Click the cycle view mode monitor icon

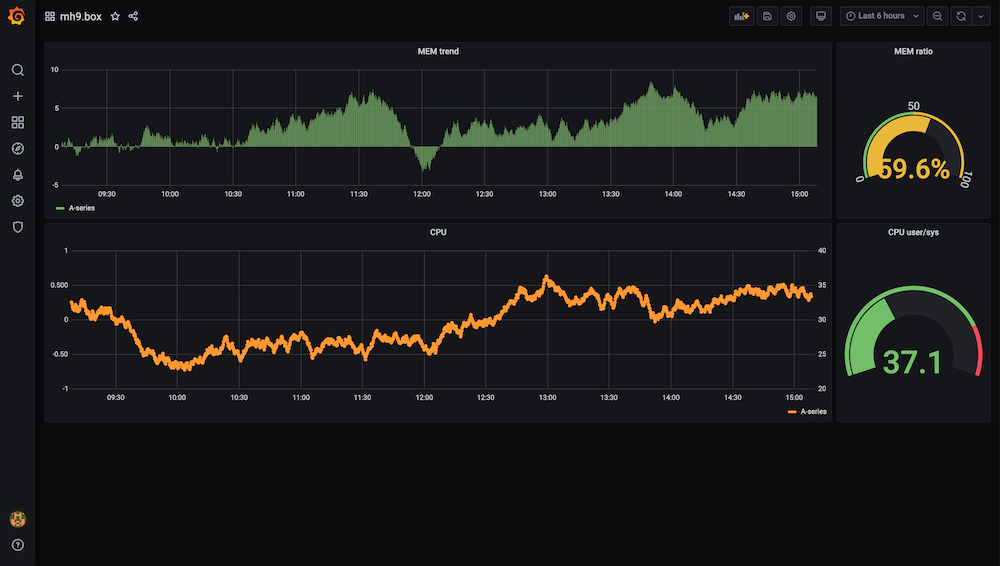click(x=821, y=16)
